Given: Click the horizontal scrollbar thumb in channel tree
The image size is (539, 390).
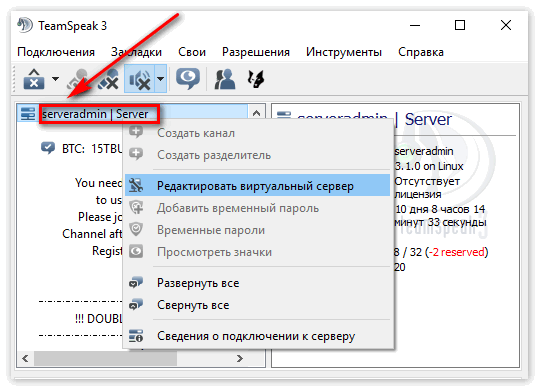Looking at the screenshot, I should [105, 359].
